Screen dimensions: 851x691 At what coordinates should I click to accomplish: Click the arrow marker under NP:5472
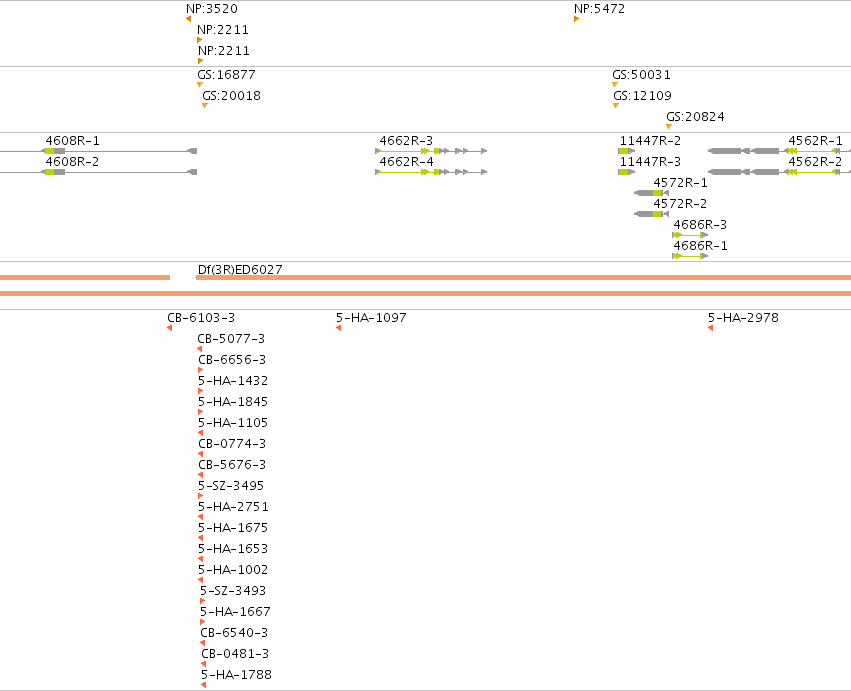pos(576,19)
